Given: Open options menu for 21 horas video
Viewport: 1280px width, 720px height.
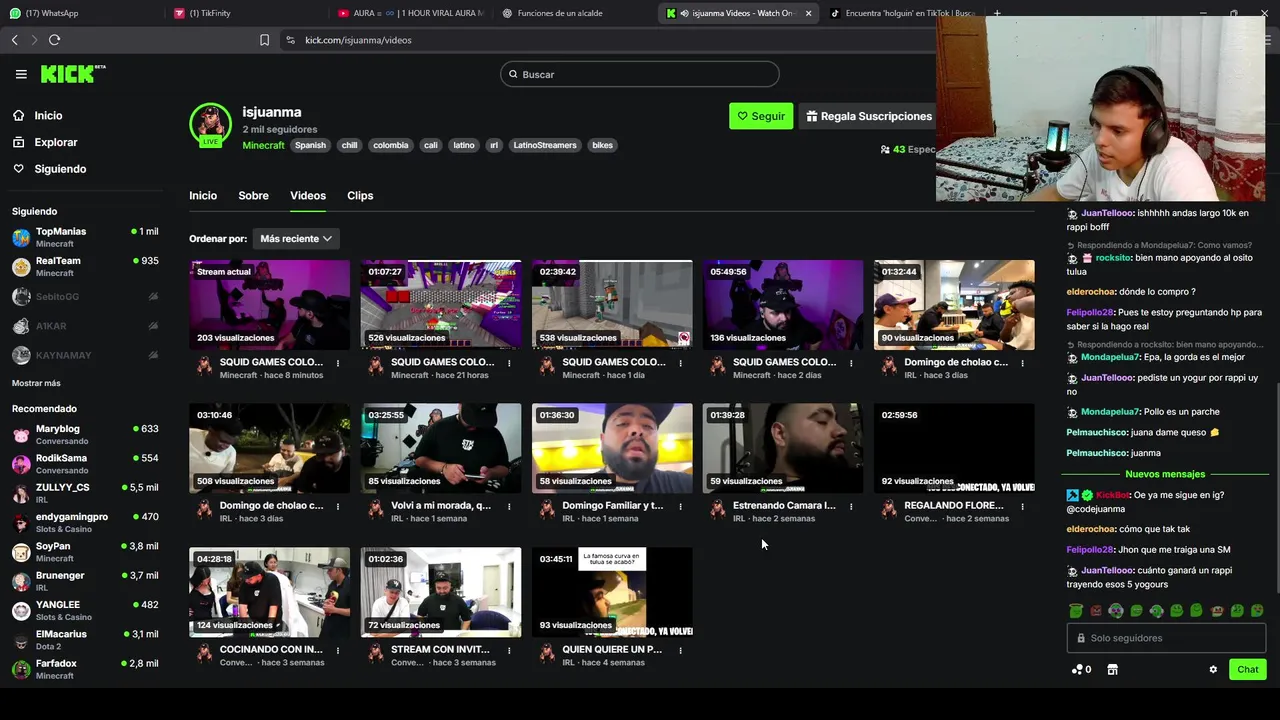Looking at the screenshot, I should [509, 363].
